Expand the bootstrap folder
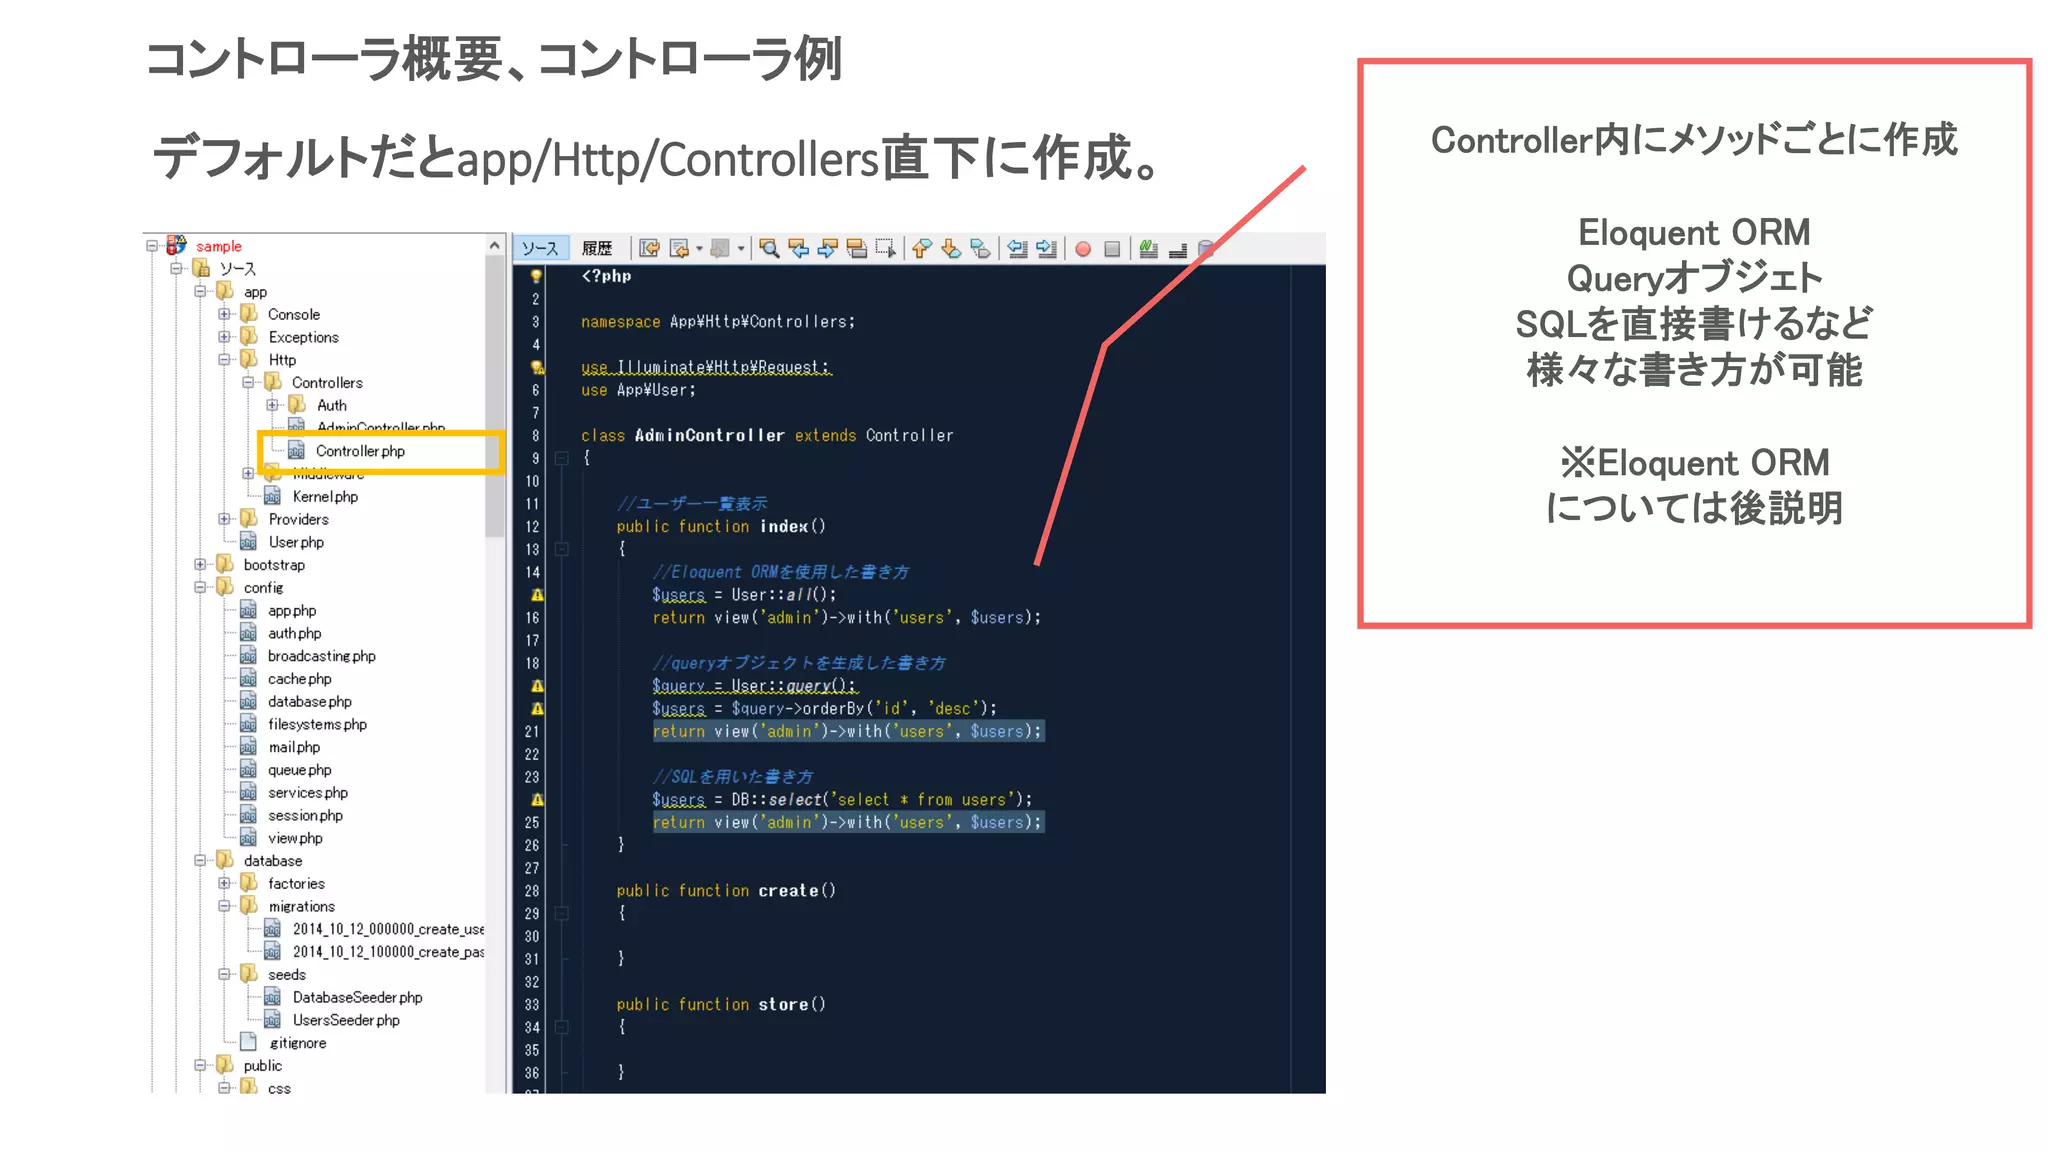 (x=200, y=564)
